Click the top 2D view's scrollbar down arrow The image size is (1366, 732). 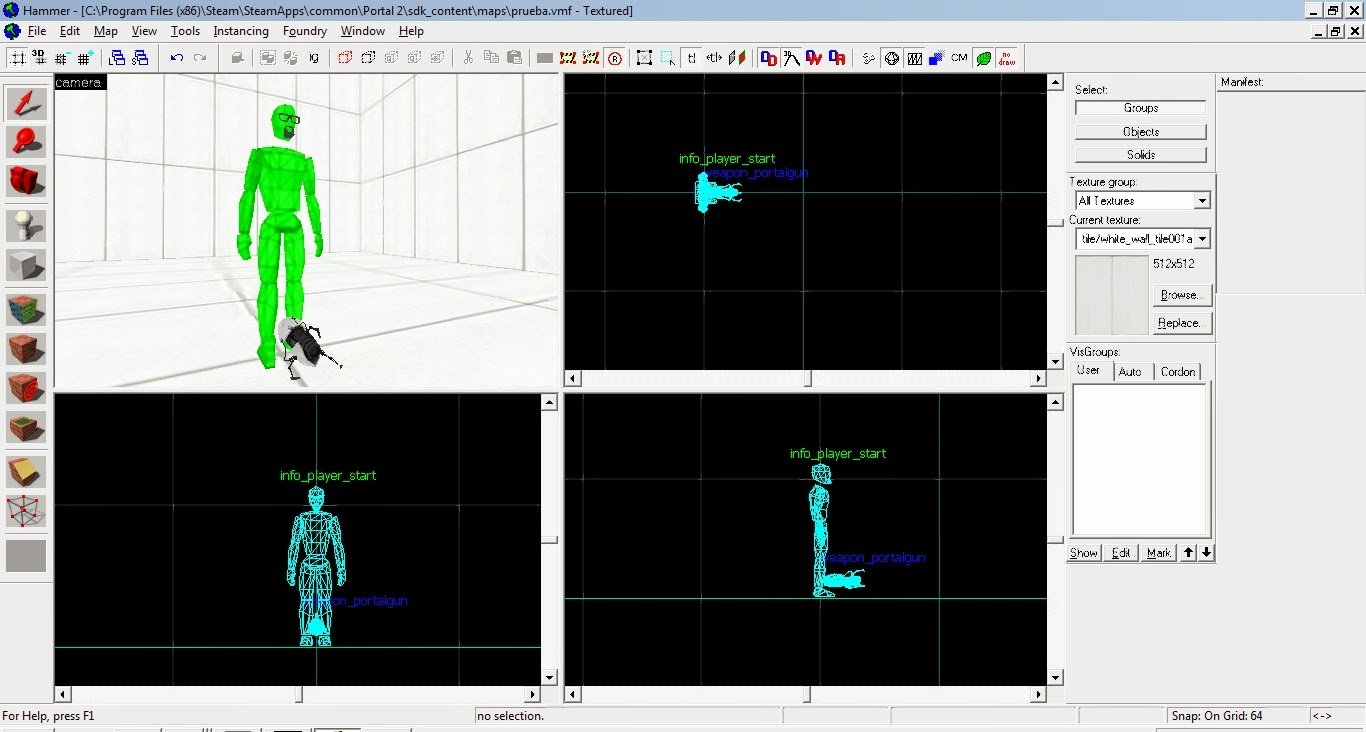pyautogui.click(x=1055, y=363)
